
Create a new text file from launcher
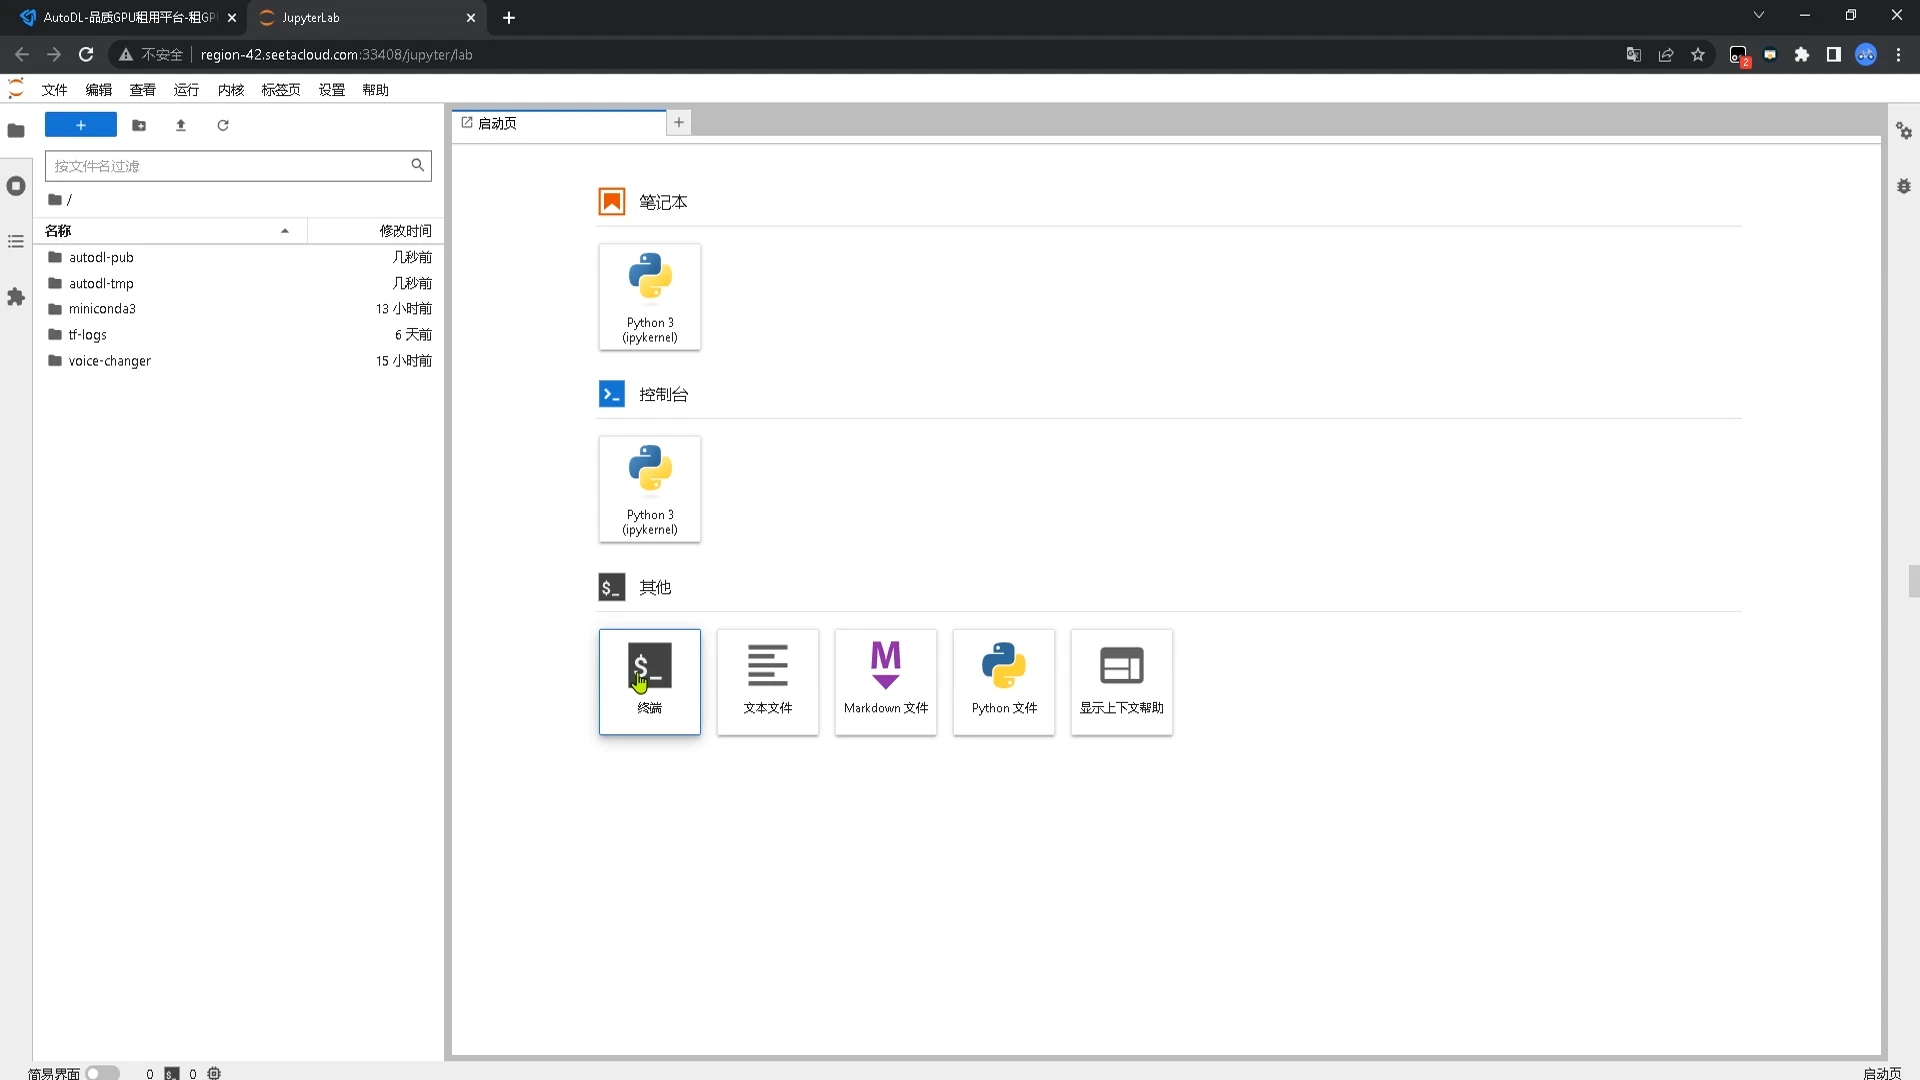[x=768, y=682]
